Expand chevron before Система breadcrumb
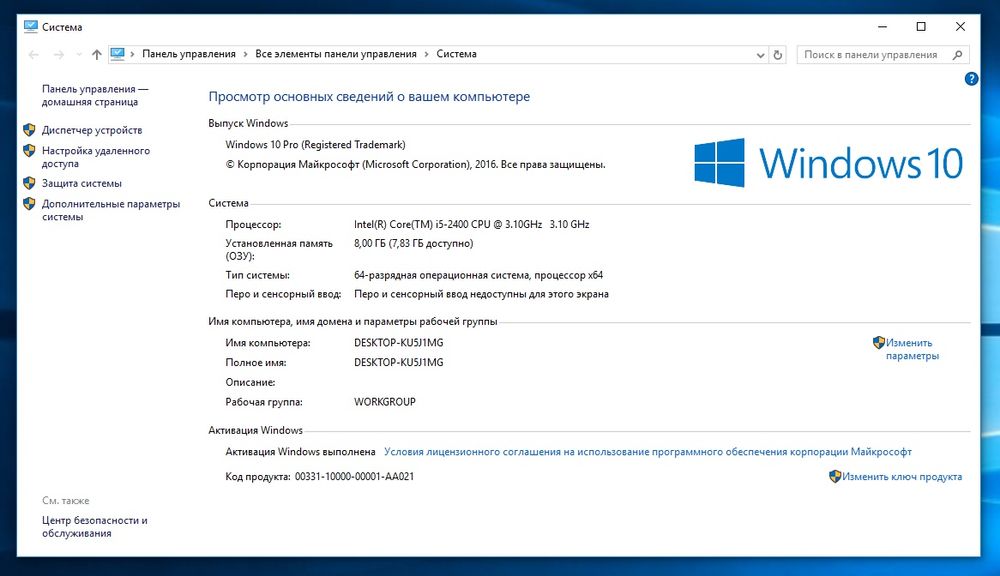Viewport: 1000px width, 576px height. [427, 54]
